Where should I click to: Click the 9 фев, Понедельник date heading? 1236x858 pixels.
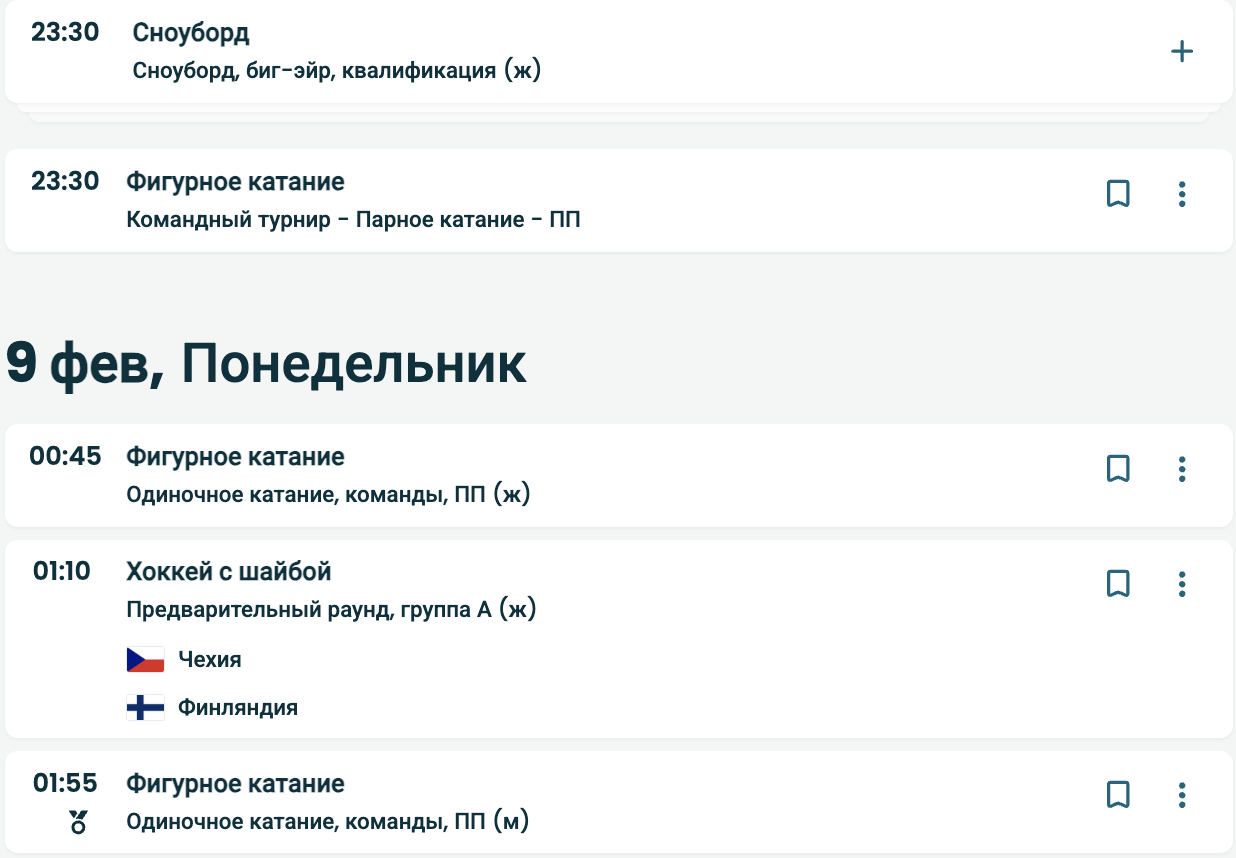(266, 365)
